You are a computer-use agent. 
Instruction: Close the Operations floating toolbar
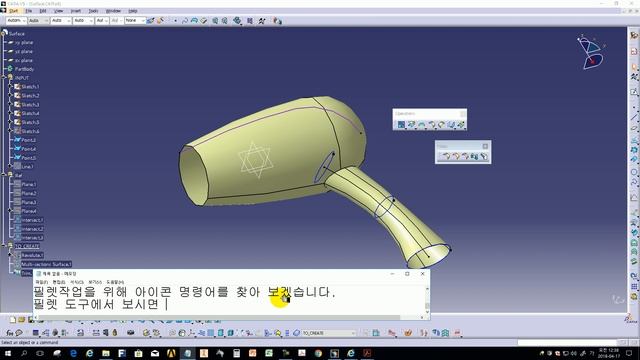(463, 113)
